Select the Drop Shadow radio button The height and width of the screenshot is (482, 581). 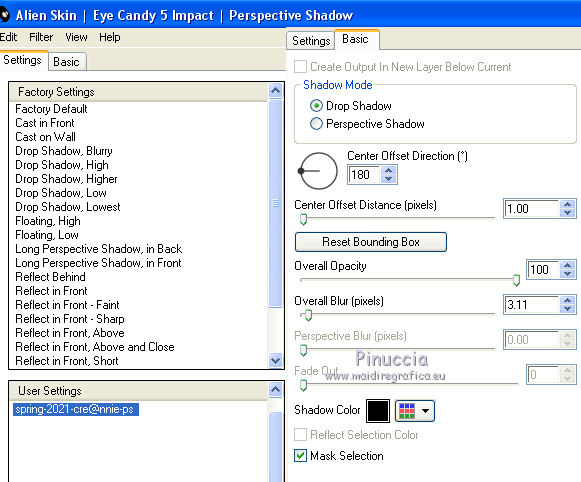(316, 106)
